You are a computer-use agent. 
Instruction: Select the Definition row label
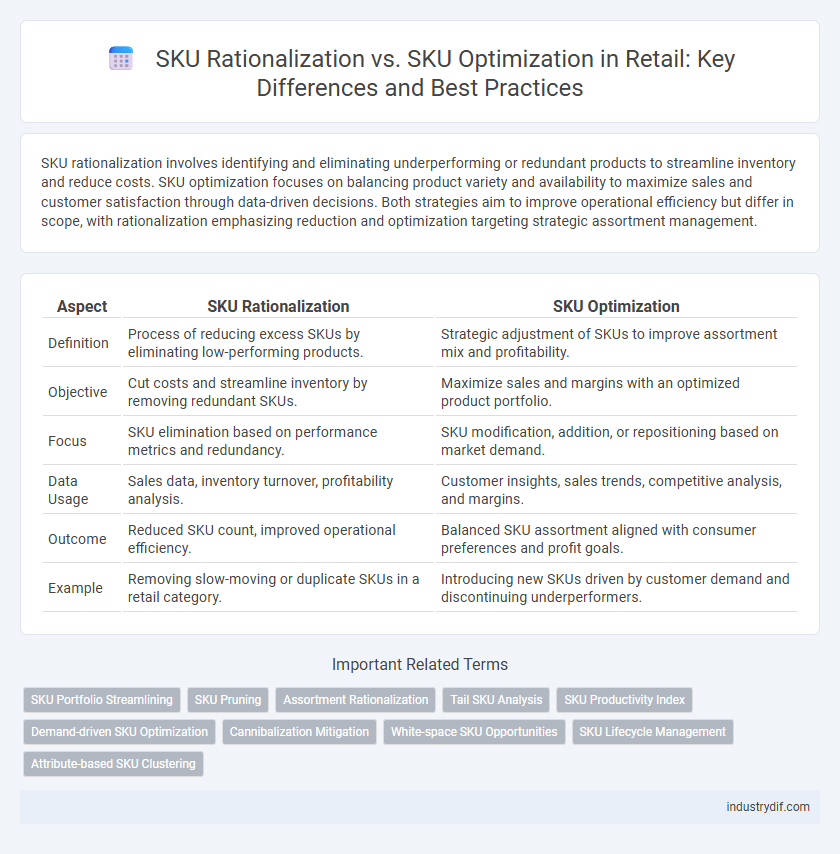tap(78, 343)
